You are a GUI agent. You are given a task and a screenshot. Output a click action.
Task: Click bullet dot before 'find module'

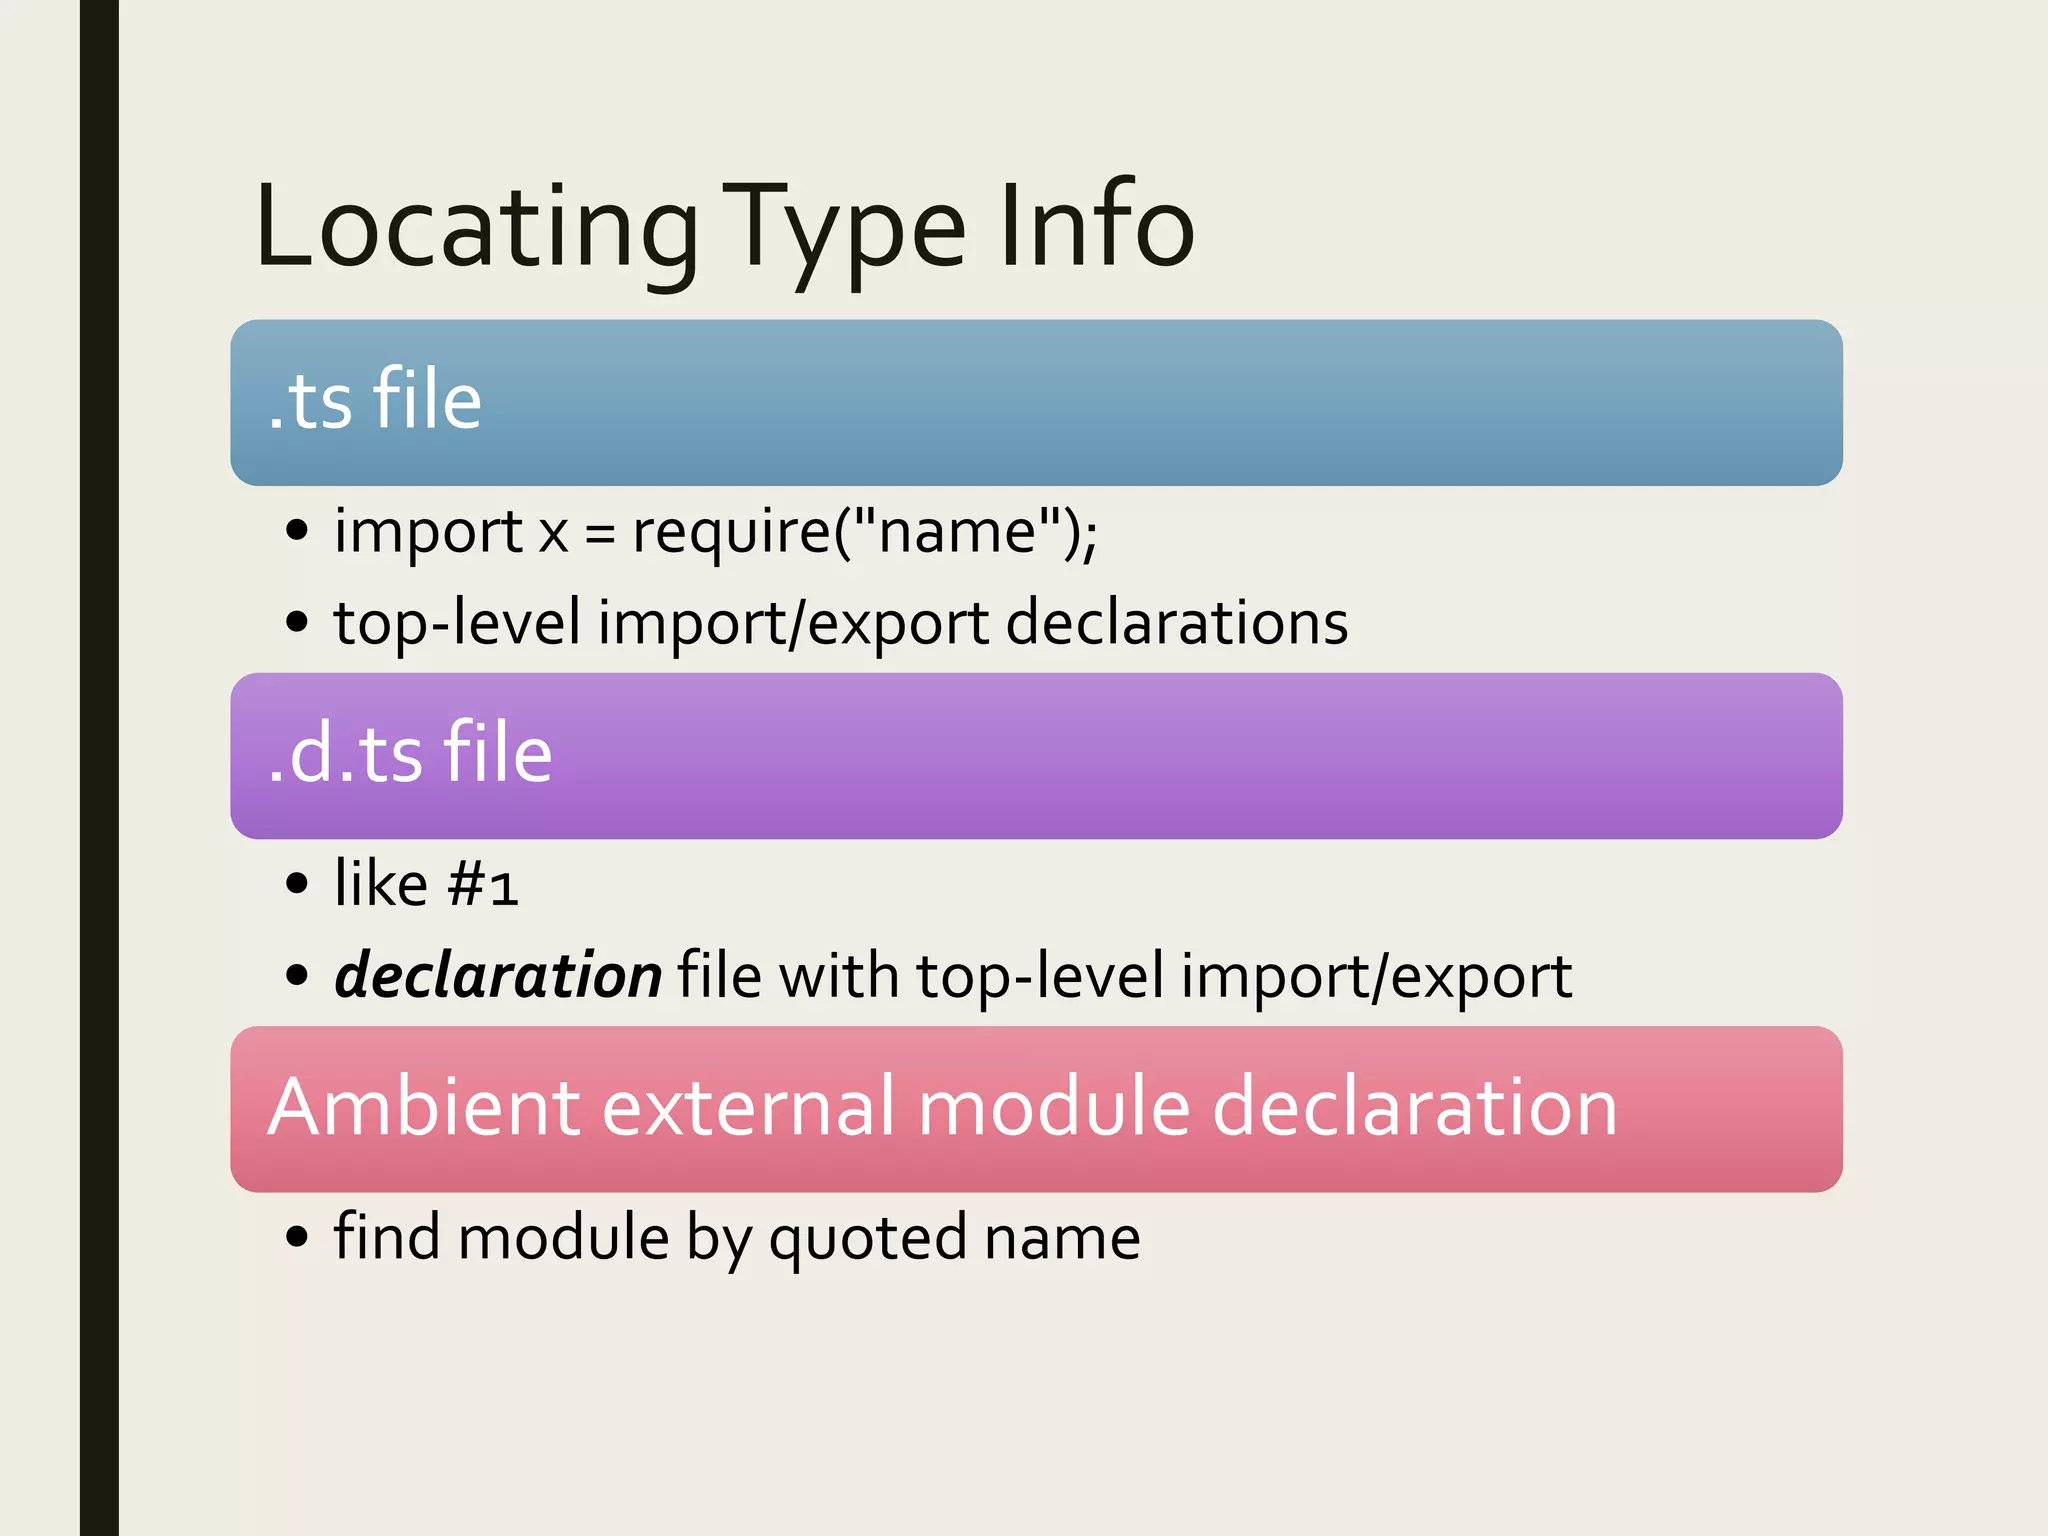click(296, 1238)
